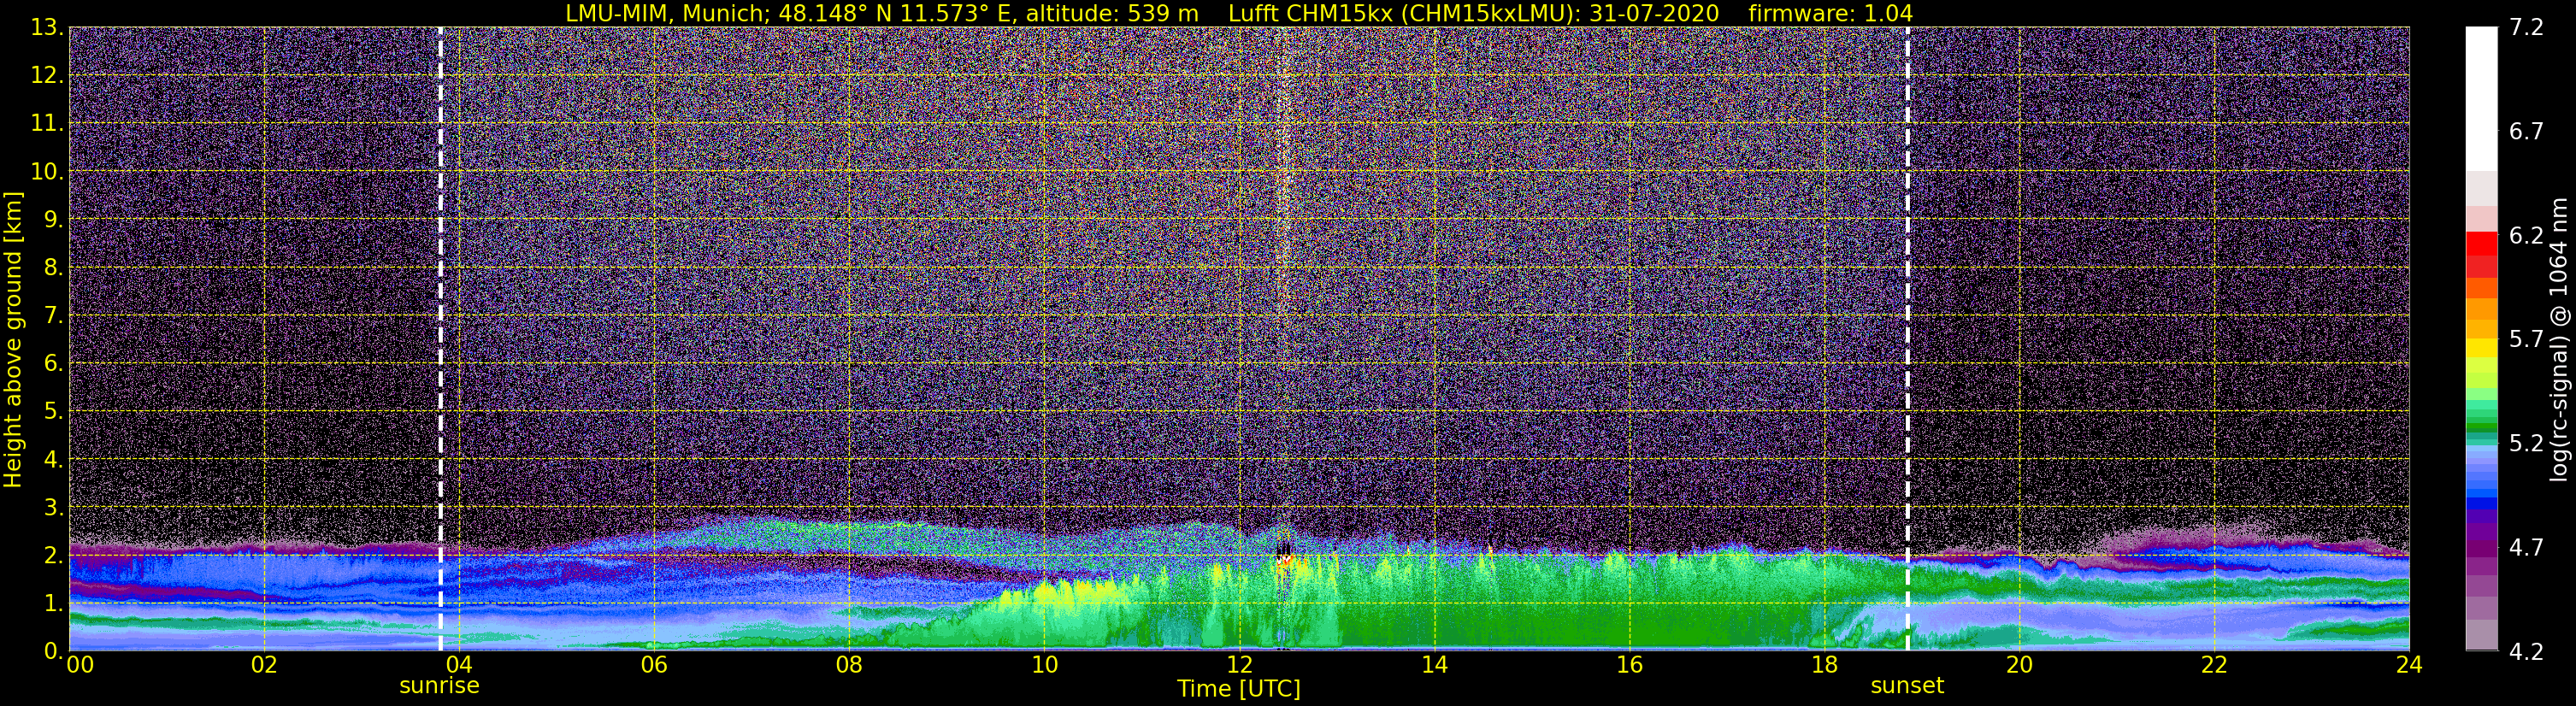Click the height axis tick label 3
Screen dimensions: 2576x706
[x=54, y=507]
